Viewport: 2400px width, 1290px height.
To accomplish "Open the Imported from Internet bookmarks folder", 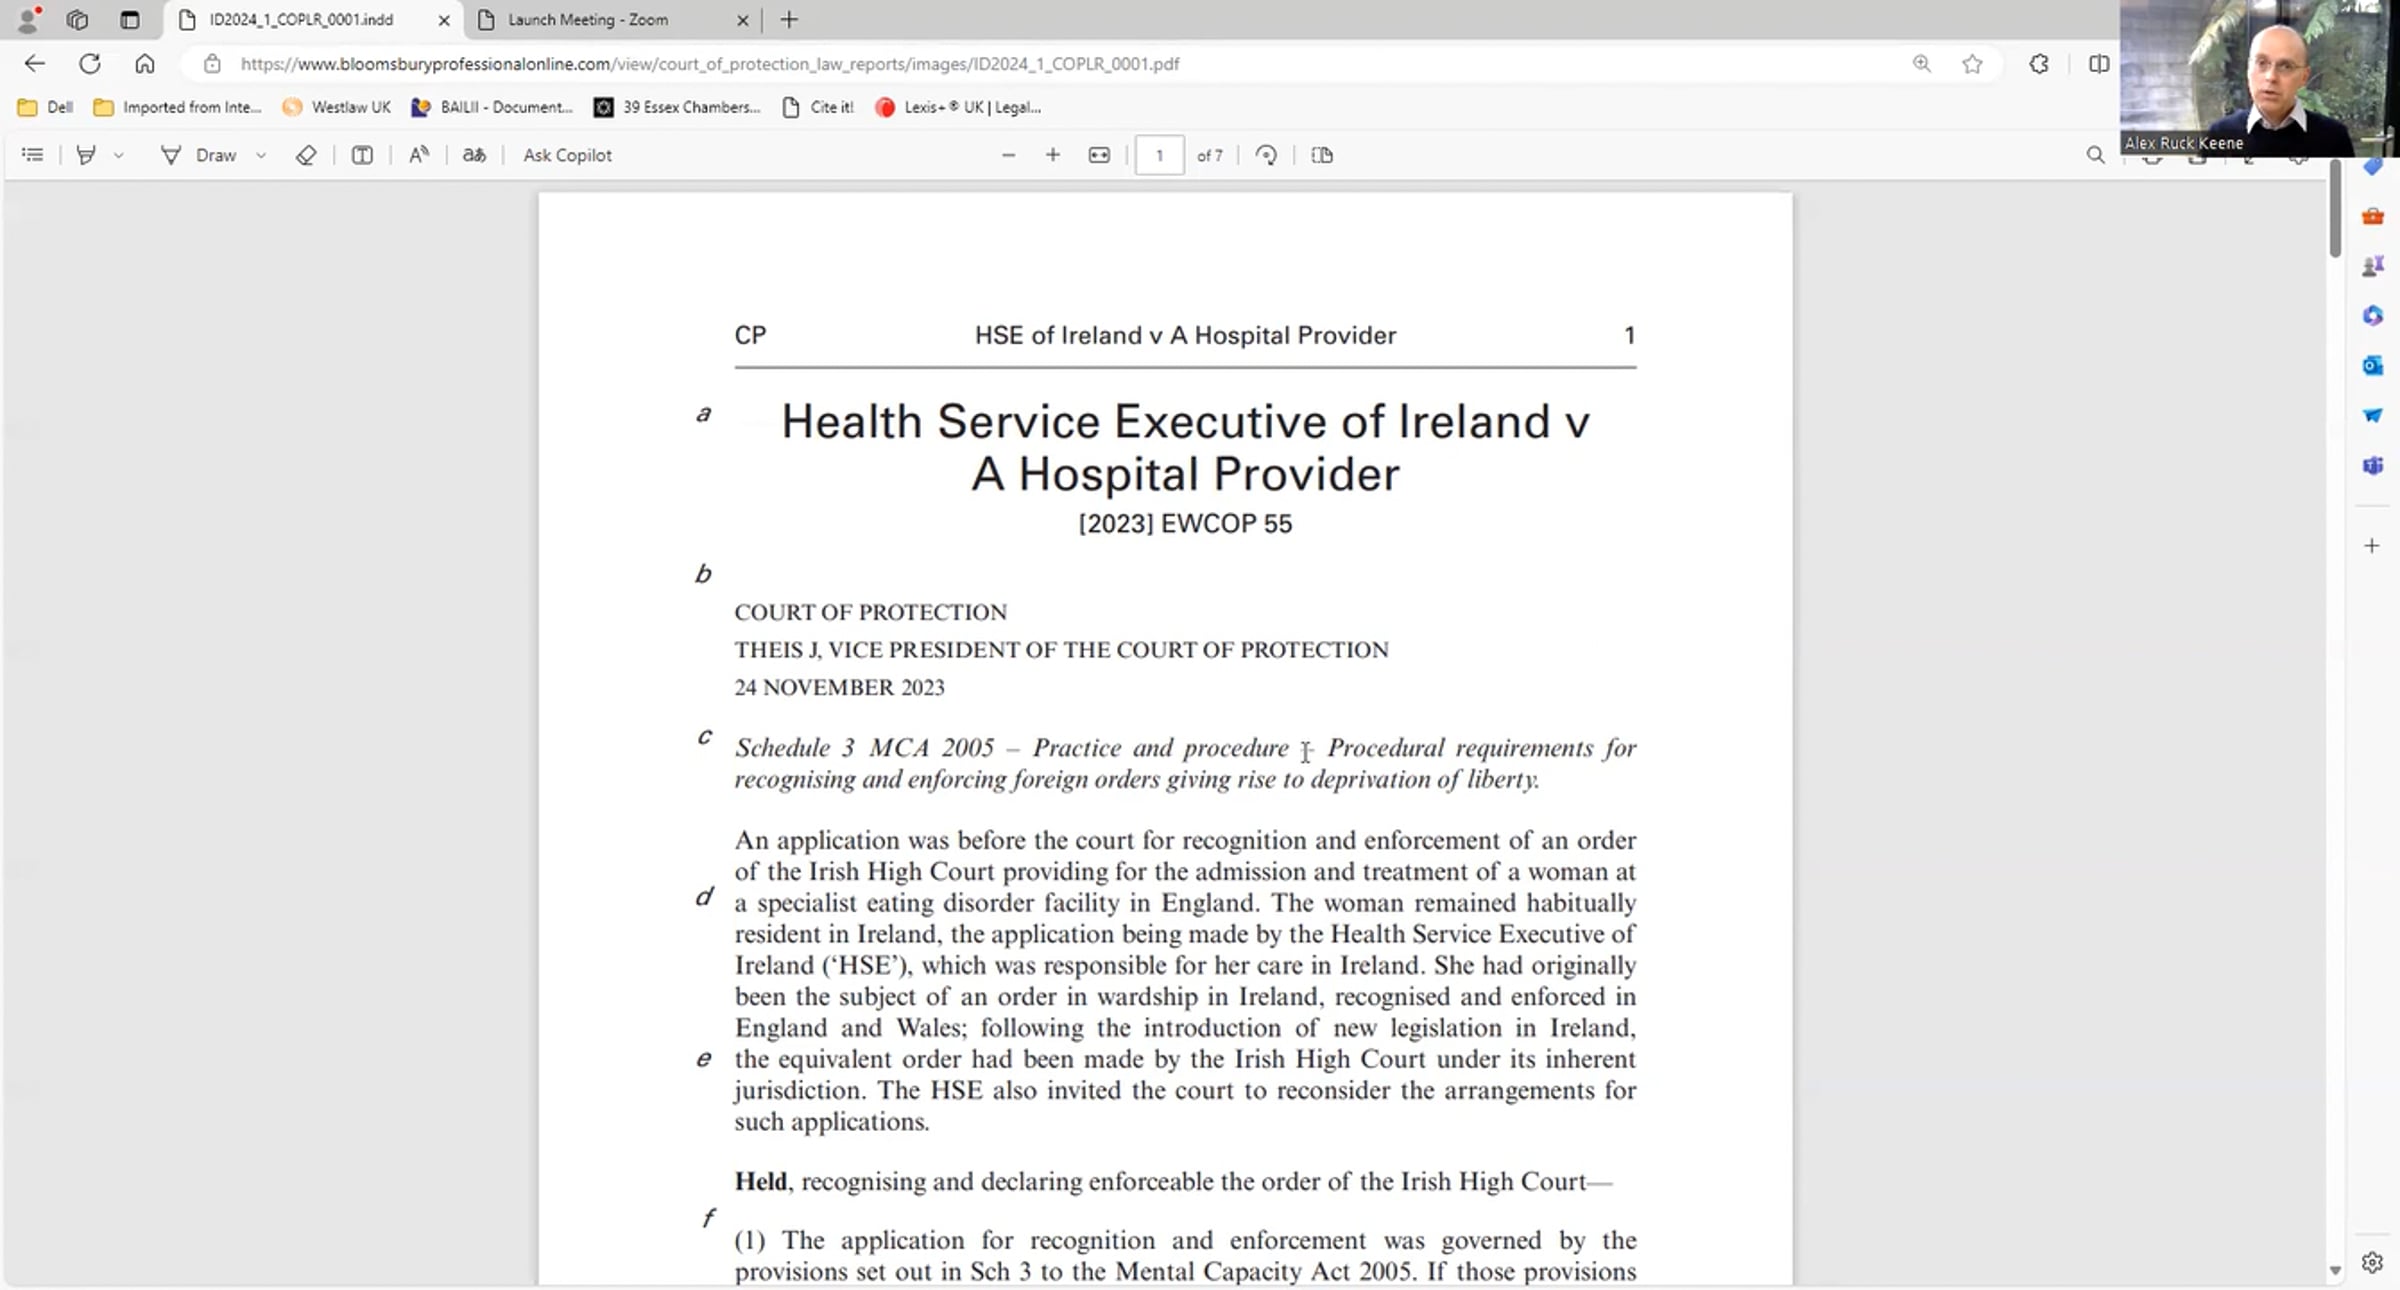I will click(x=177, y=107).
